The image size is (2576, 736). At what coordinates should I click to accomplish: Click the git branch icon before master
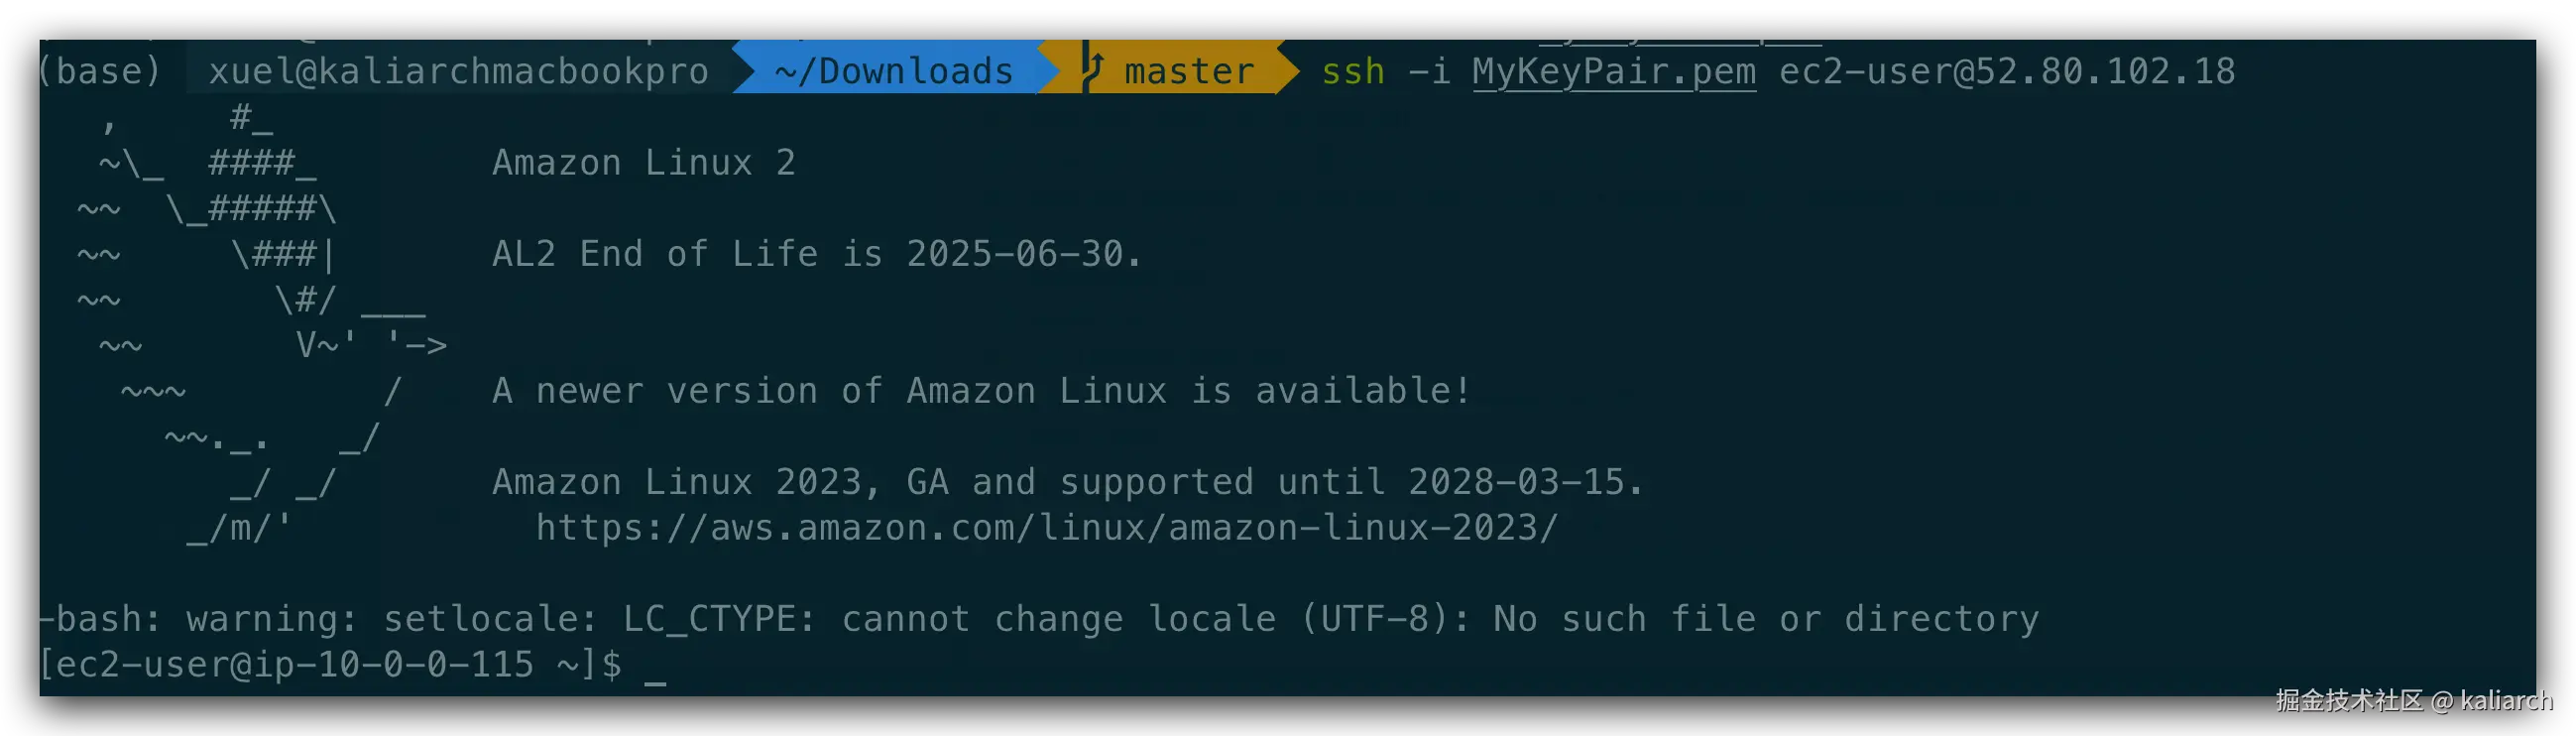(1094, 69)
